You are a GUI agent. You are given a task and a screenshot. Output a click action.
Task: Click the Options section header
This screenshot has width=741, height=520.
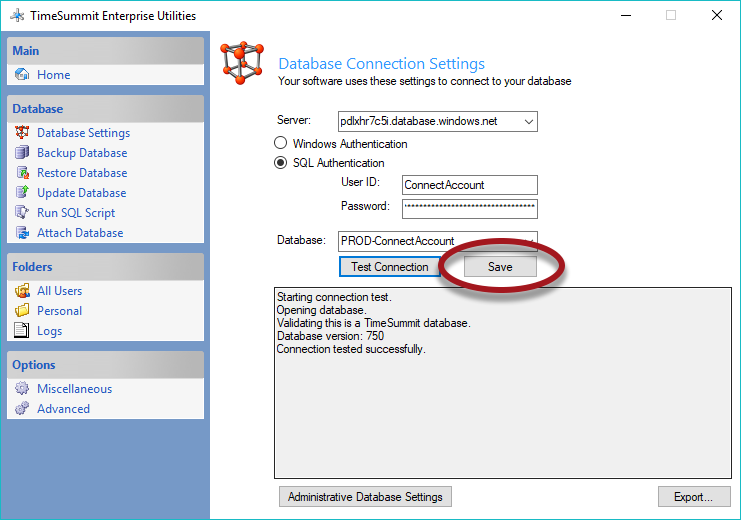[x=105, y=364]
